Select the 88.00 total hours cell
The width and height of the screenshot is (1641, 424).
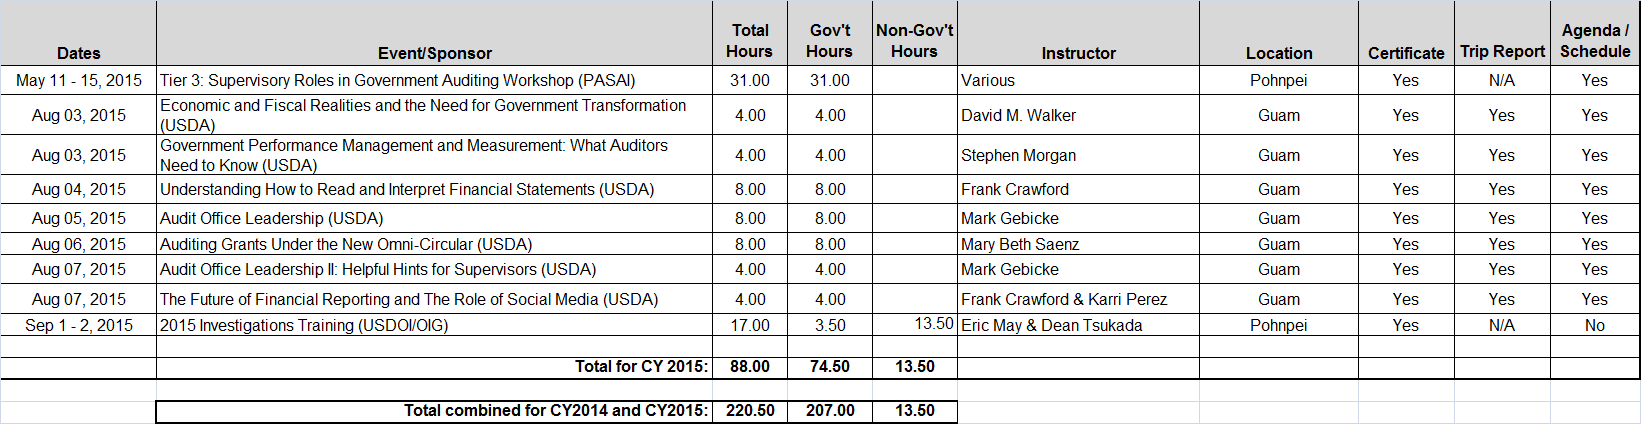coord(750,366)
